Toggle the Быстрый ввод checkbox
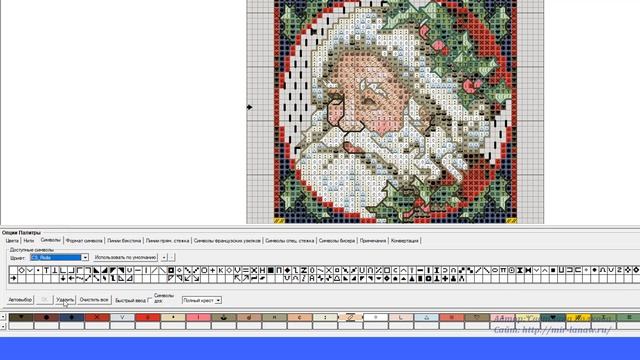 click(x=149, y=300)
